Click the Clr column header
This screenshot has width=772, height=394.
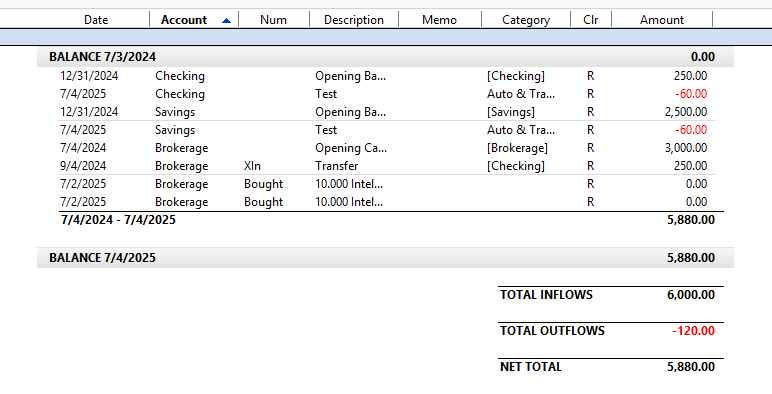591,20
